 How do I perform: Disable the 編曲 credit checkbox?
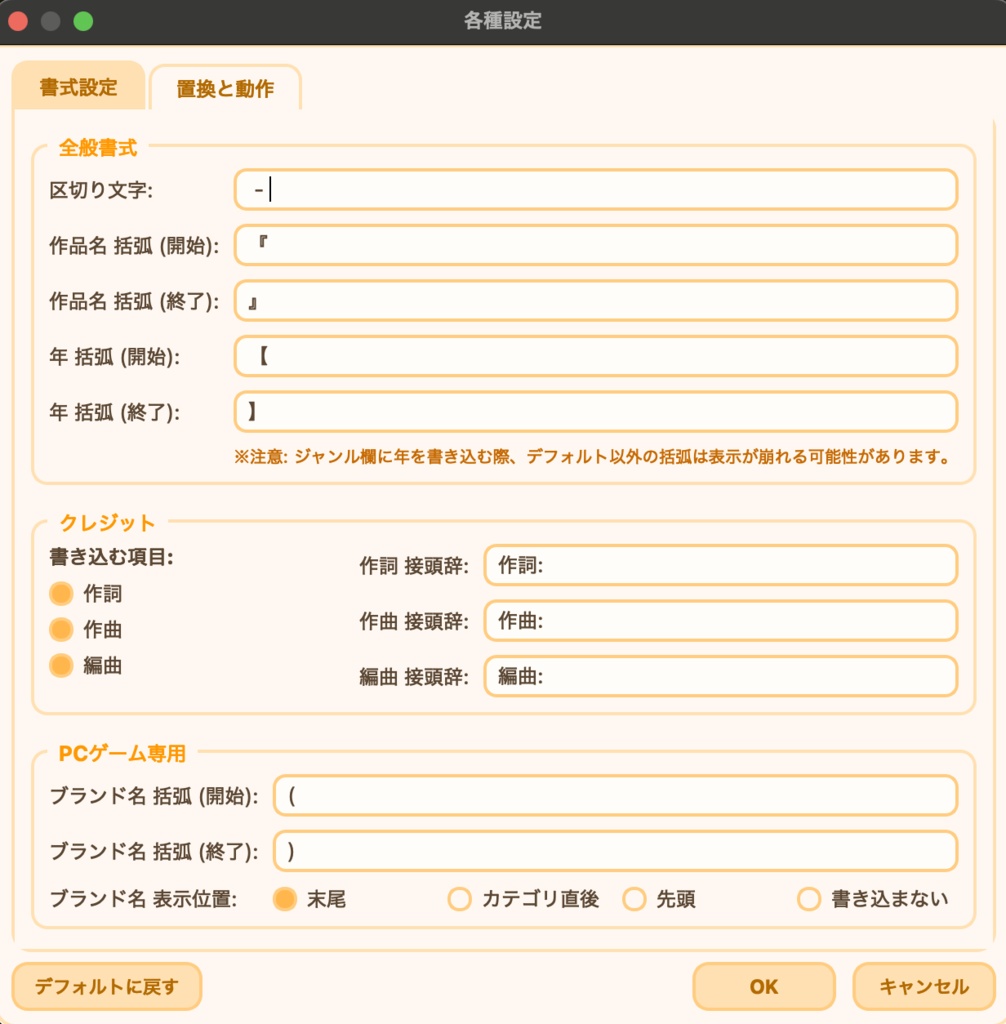click(x=60, y=665)
